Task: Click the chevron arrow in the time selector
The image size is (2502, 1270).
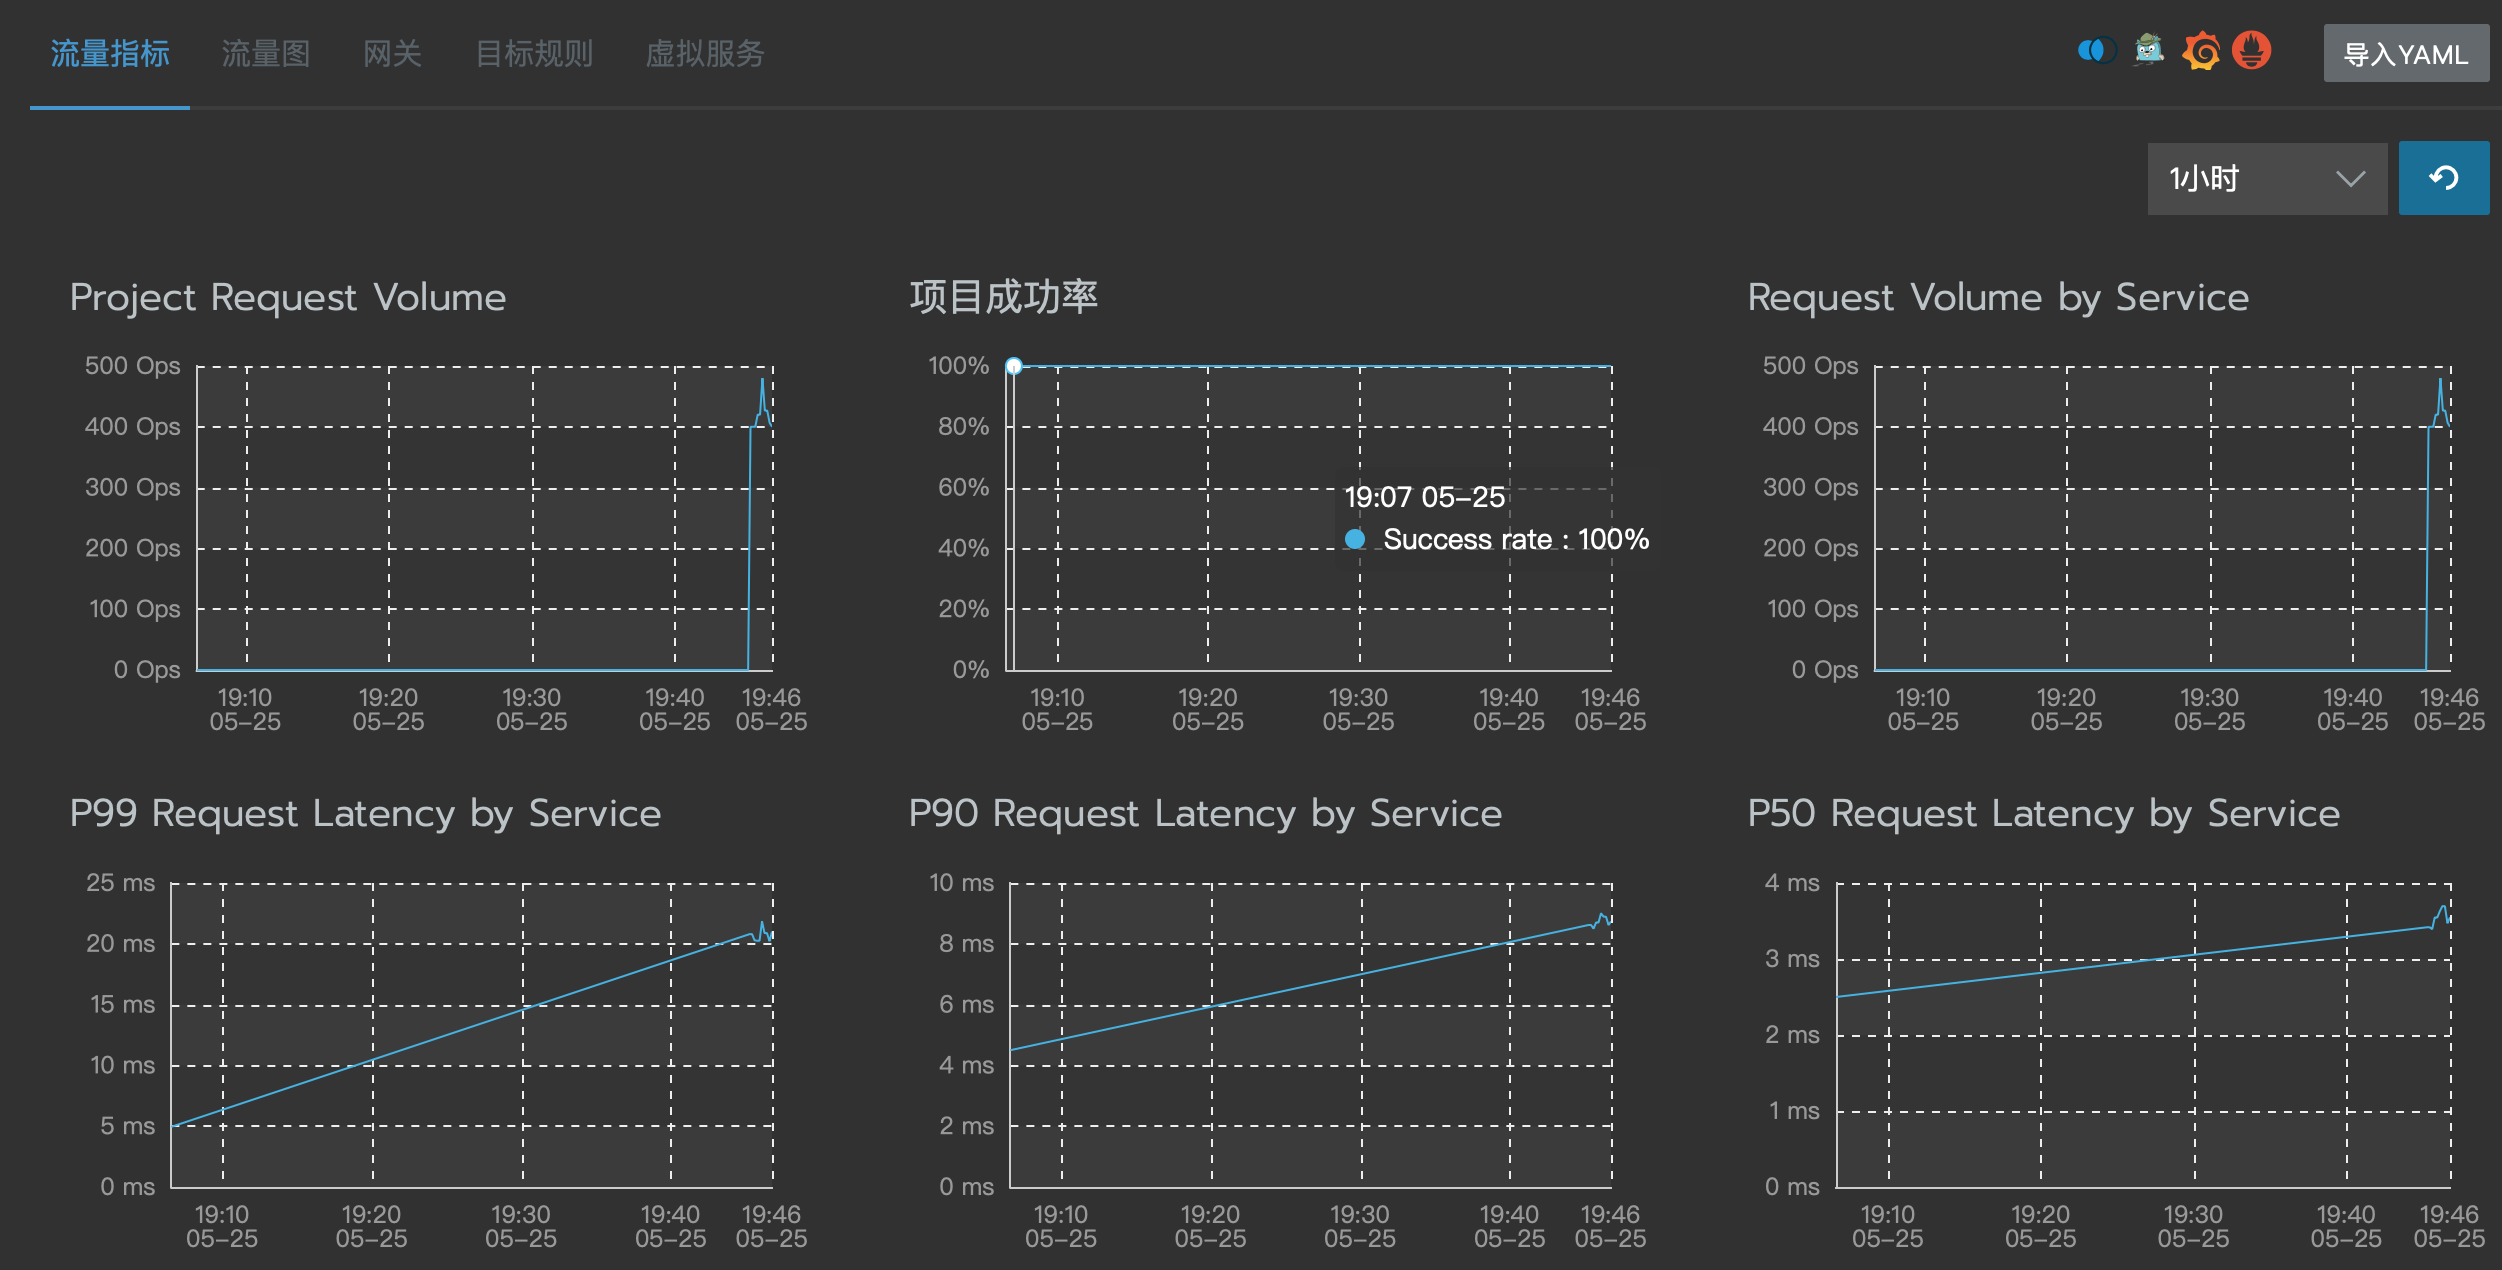Action: (x=2350, y=179)
